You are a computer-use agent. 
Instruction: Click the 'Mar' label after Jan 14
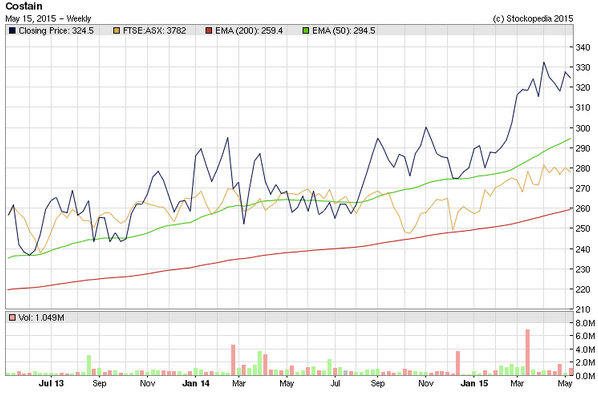(238, 383)
